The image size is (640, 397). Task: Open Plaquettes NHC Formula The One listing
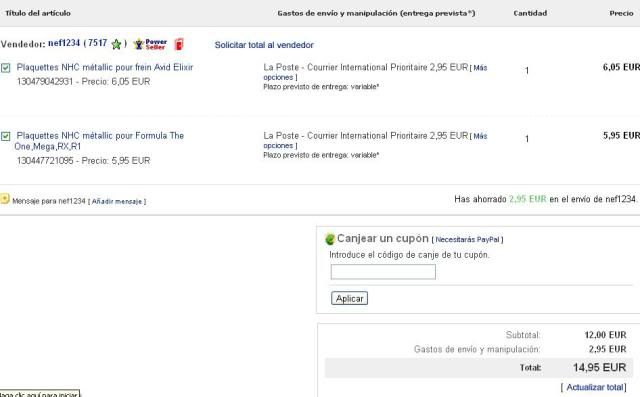[x=99, y=141]
